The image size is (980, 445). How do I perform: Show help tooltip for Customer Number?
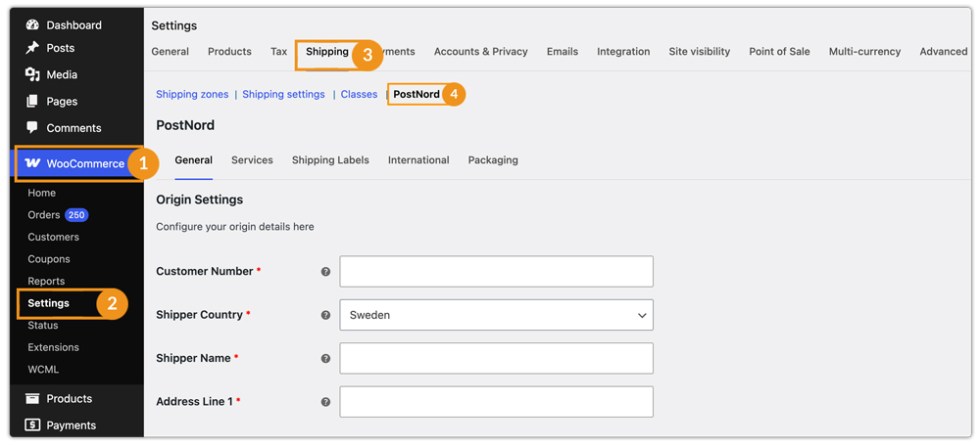click(x=326, y=272)
